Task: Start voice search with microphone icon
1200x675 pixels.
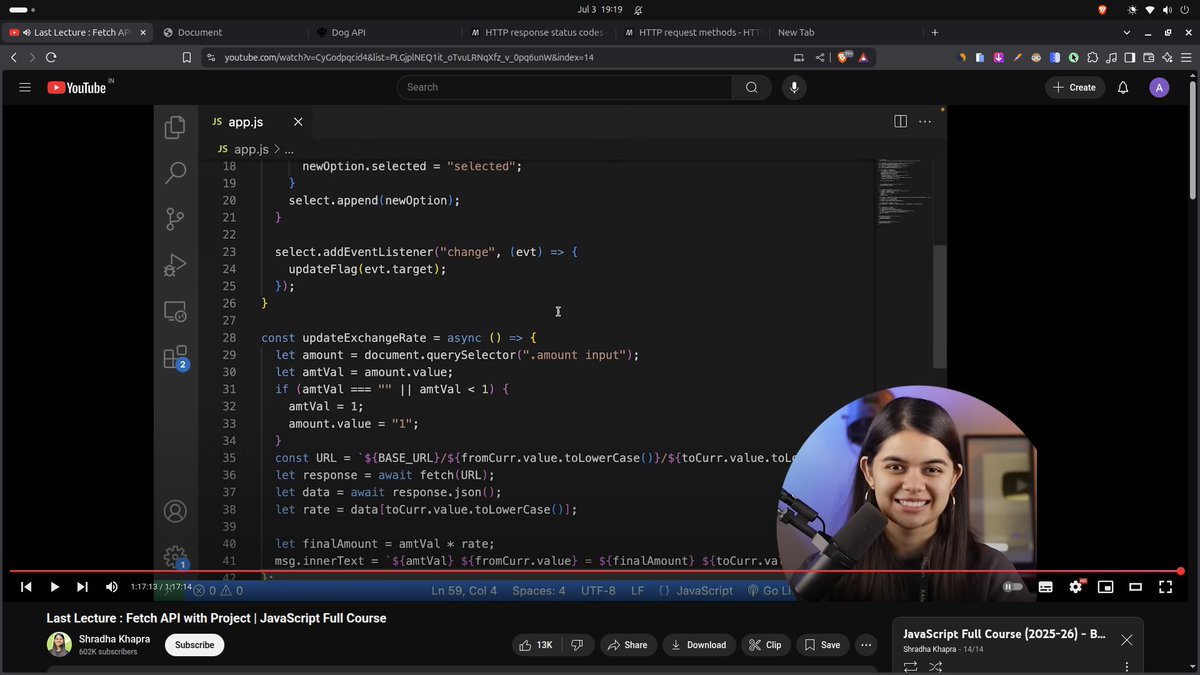Action: pyautogui.click(x=795, y=87)
